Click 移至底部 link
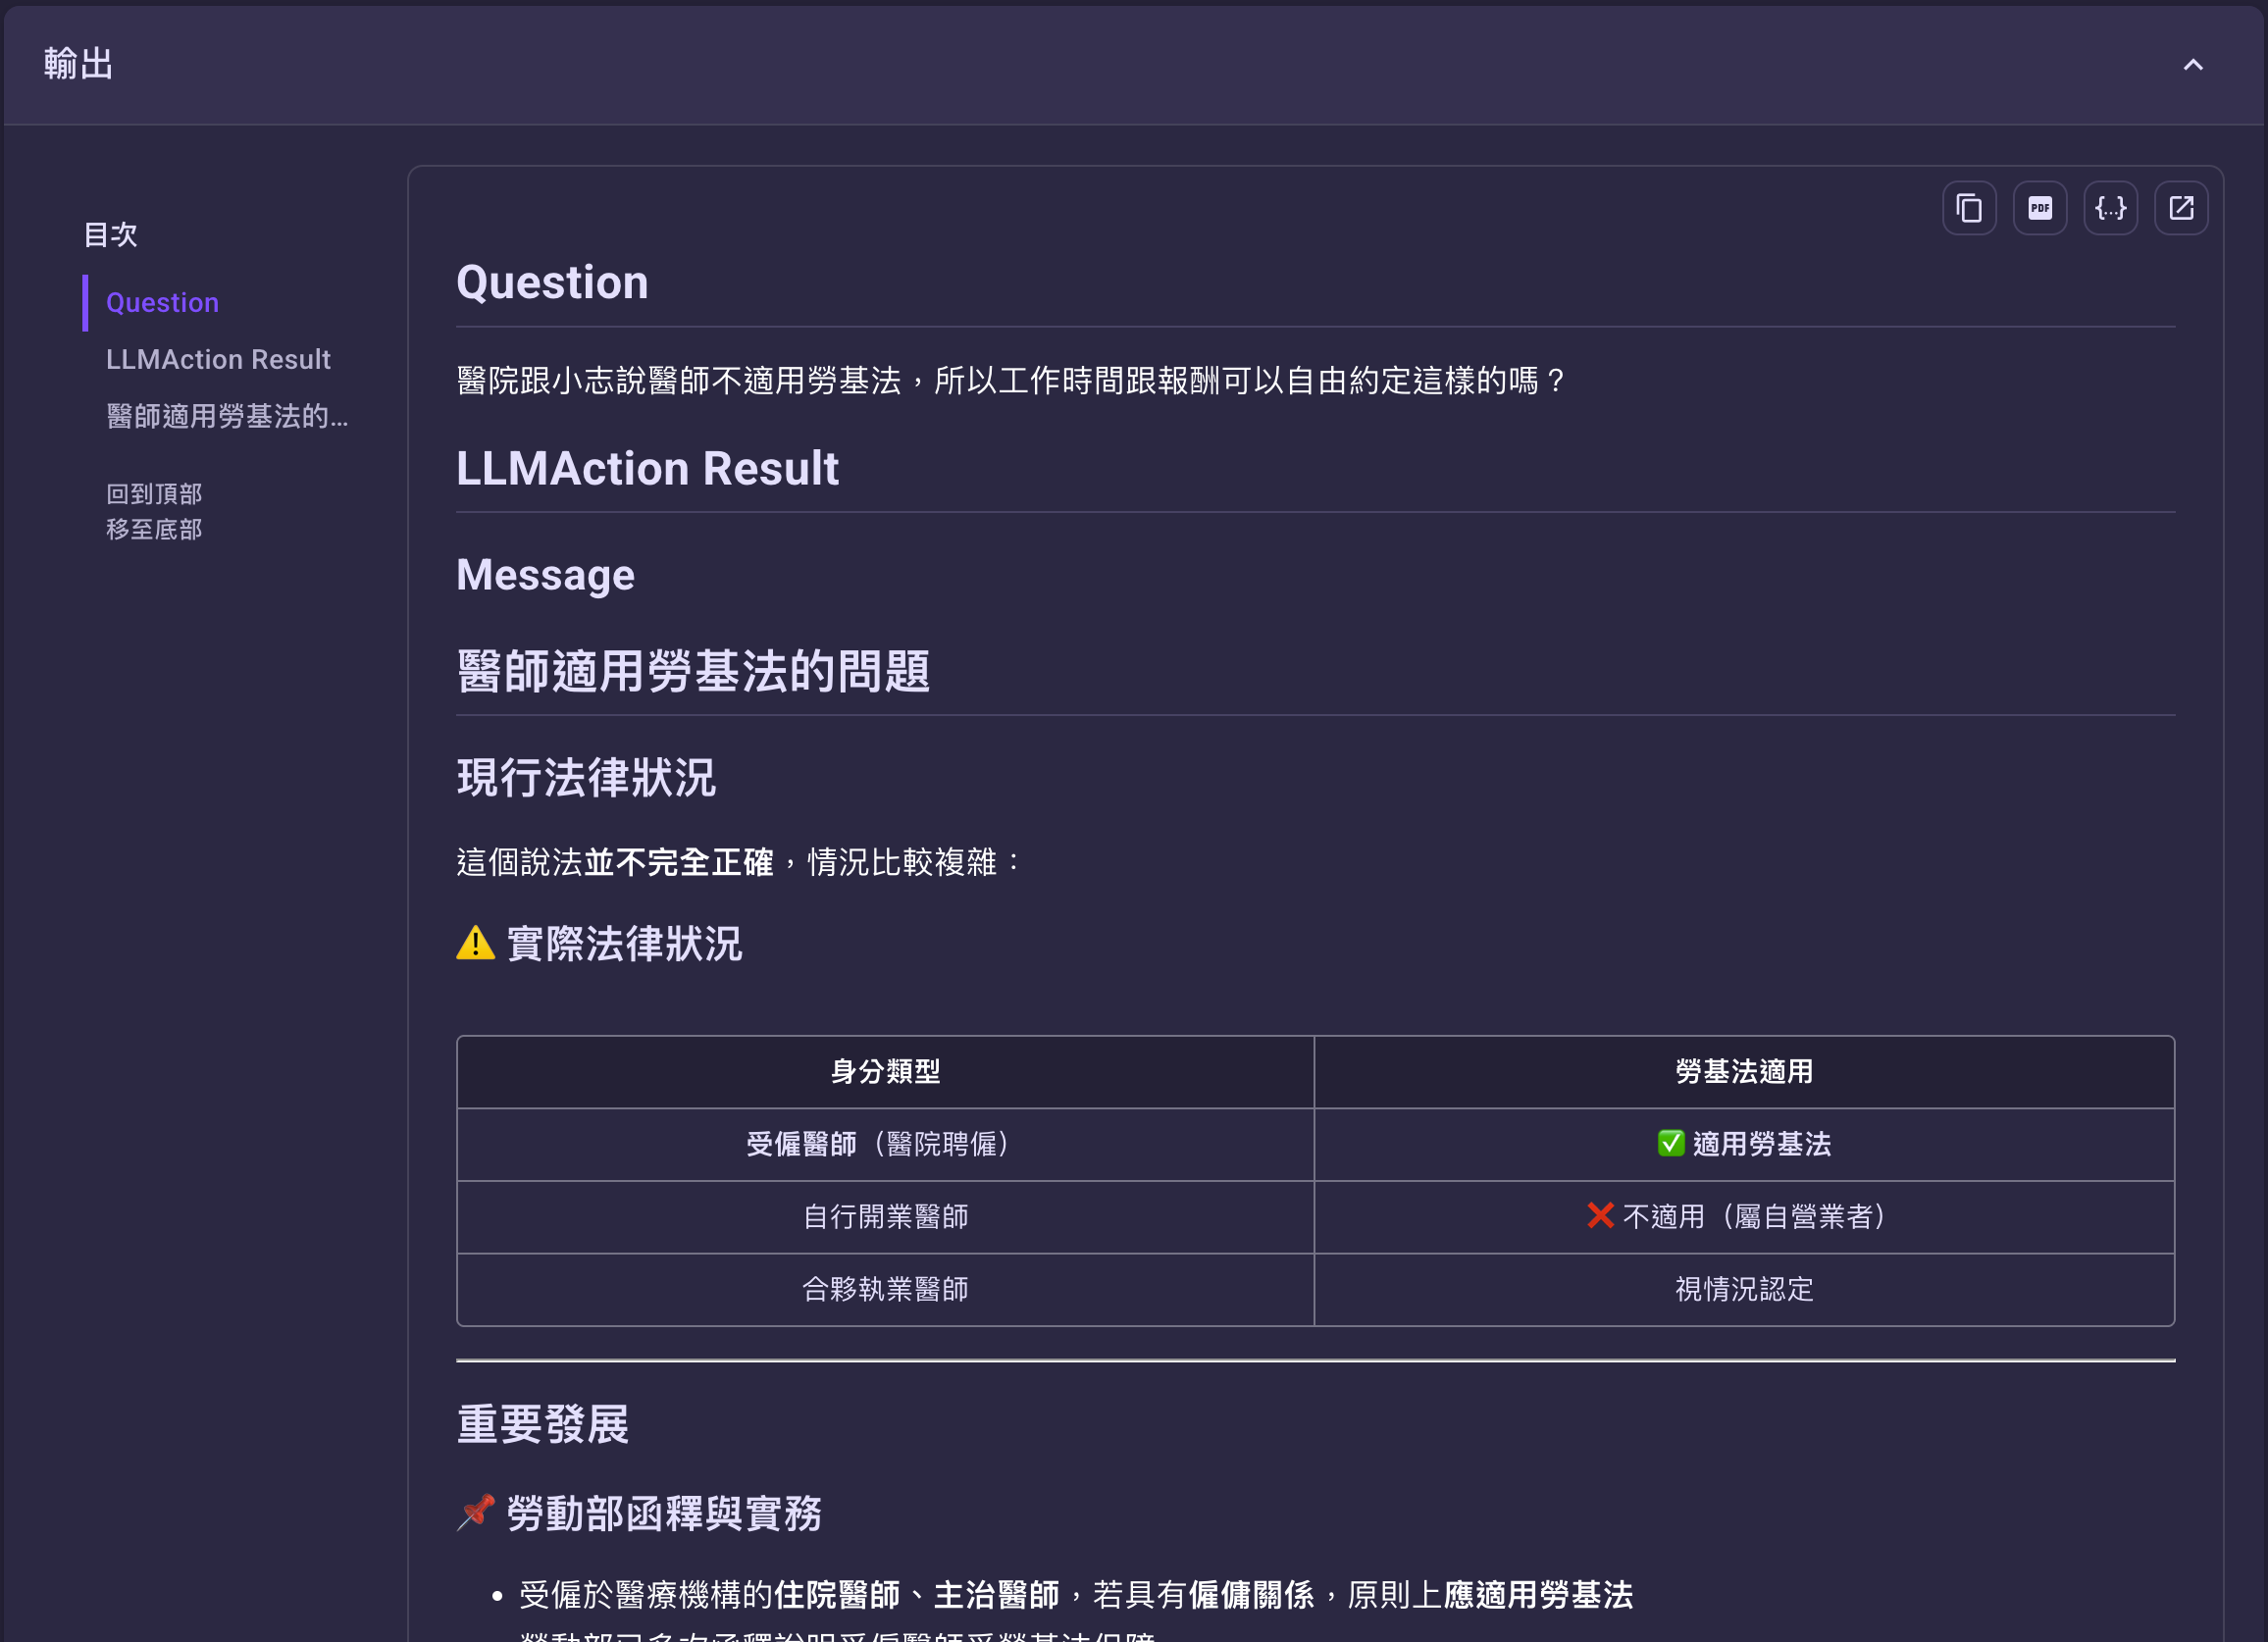The height and width of the screenshot is (1642, 2268). tap(154, 529)
